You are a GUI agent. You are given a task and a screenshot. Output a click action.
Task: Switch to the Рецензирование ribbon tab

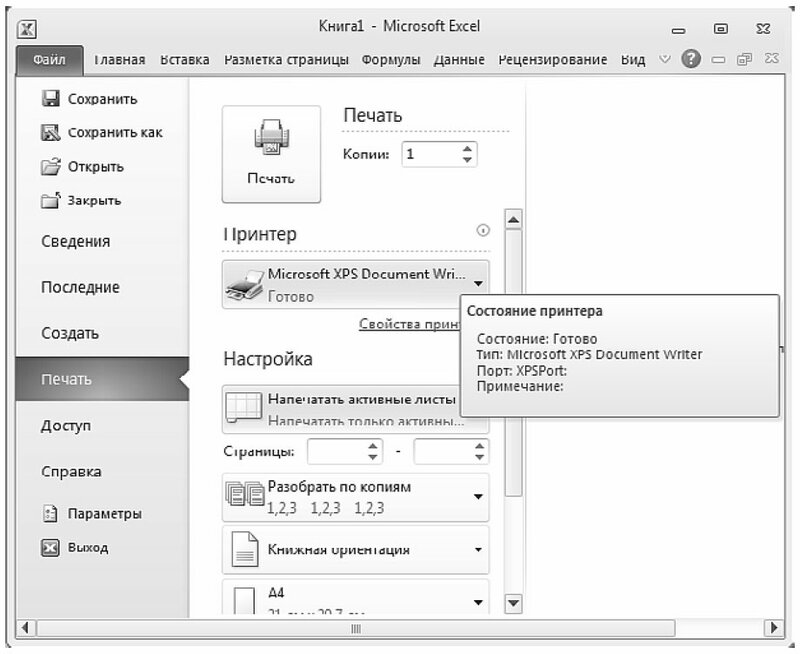(x=553, y=60)
